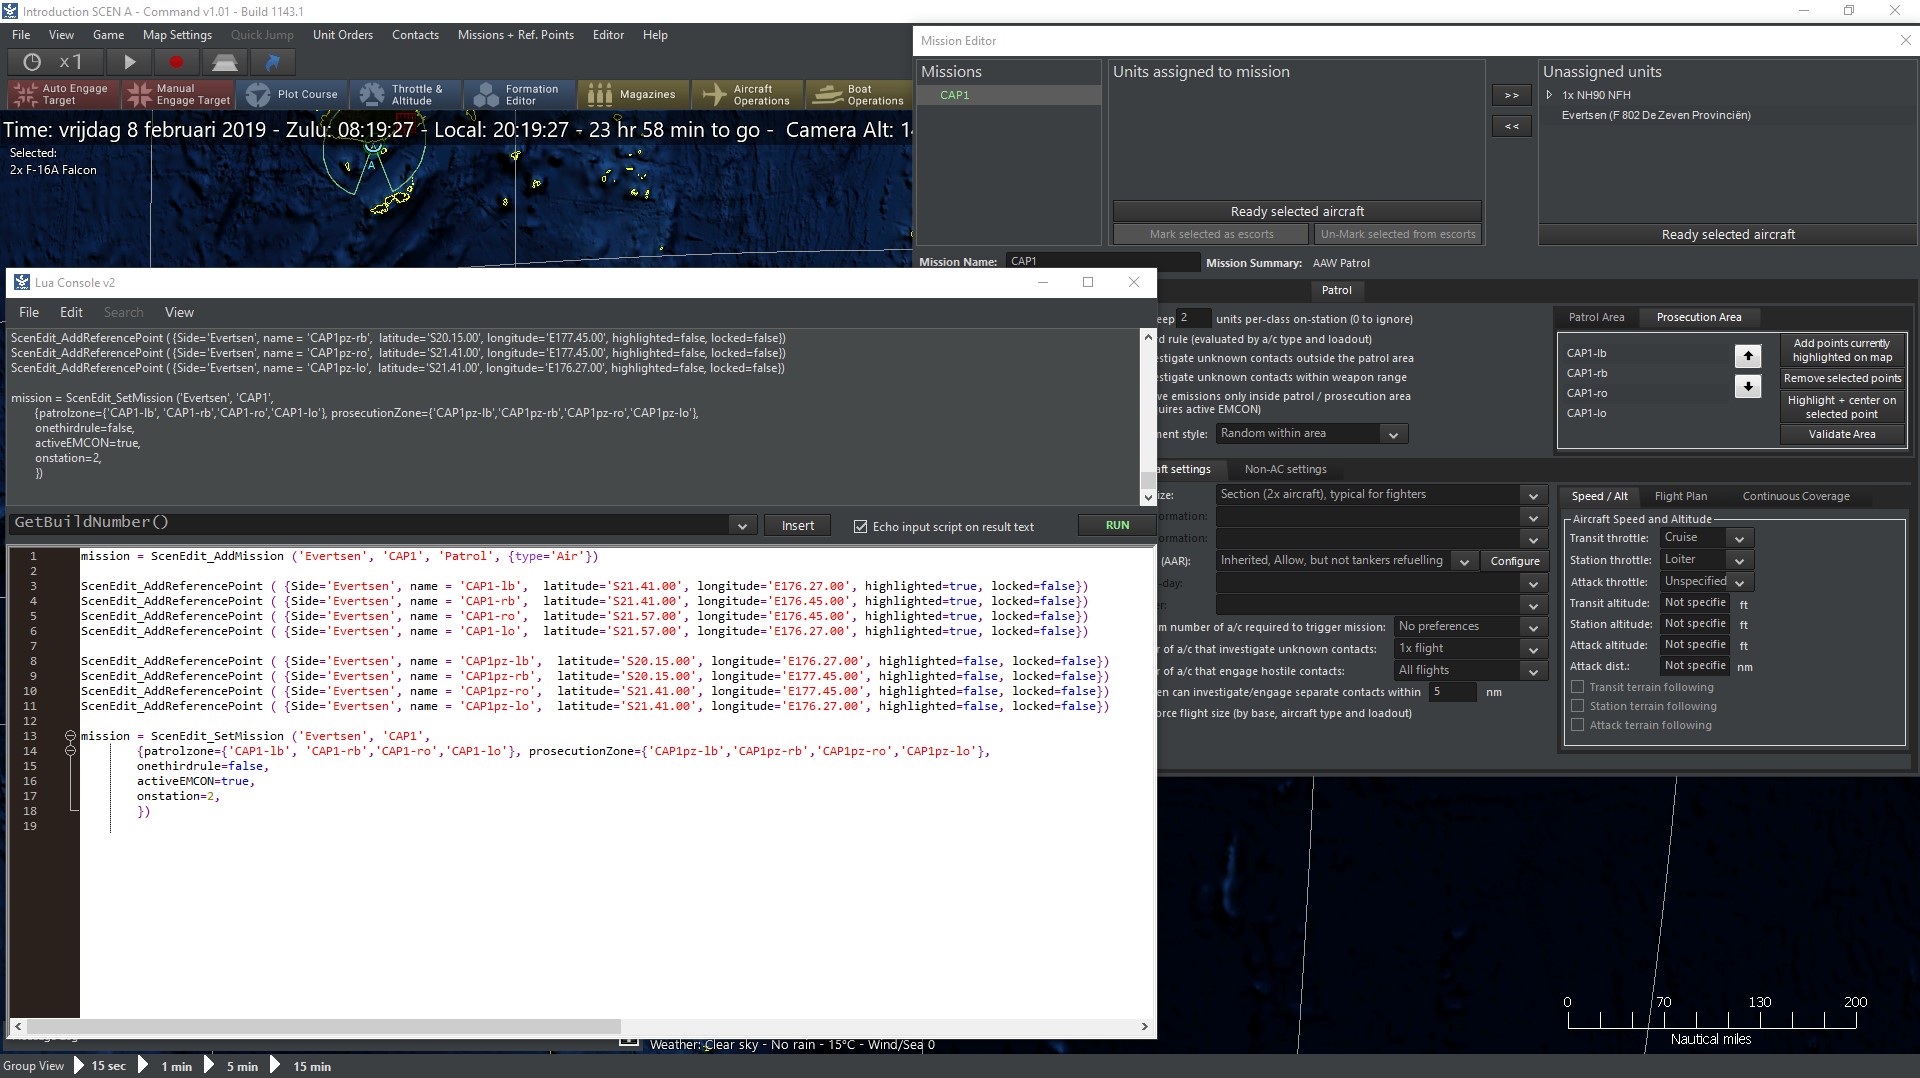Open the 'No preferences' trigger dropdown
The width and height of the screenshot is (1920, 1078).
(1533, 627)
